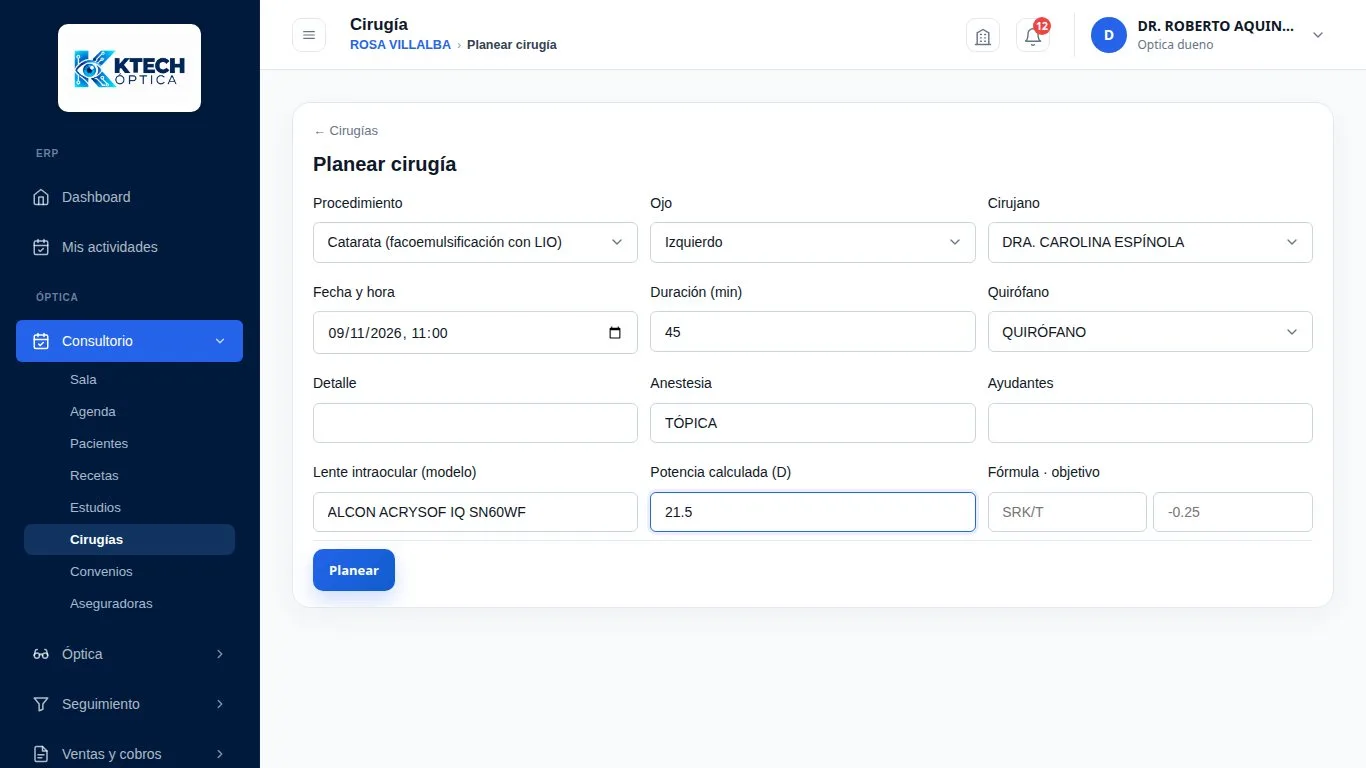The width and height of the screenshot is (1366, 768).
Task: Open the Procedimiento dropdown
Action: (475, 242)
